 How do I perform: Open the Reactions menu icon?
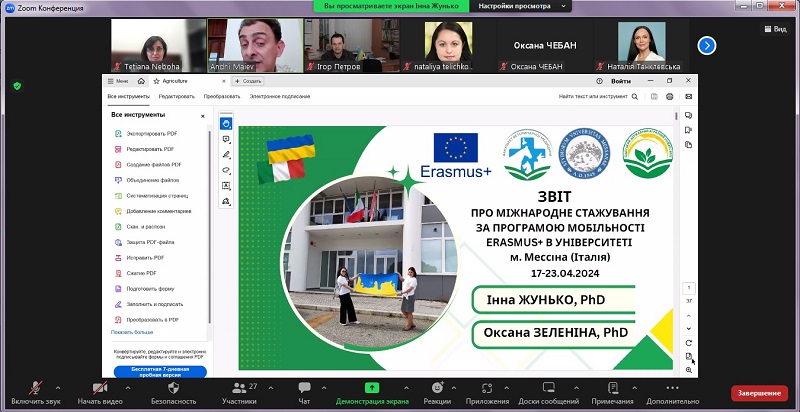[x=436, y=387]
